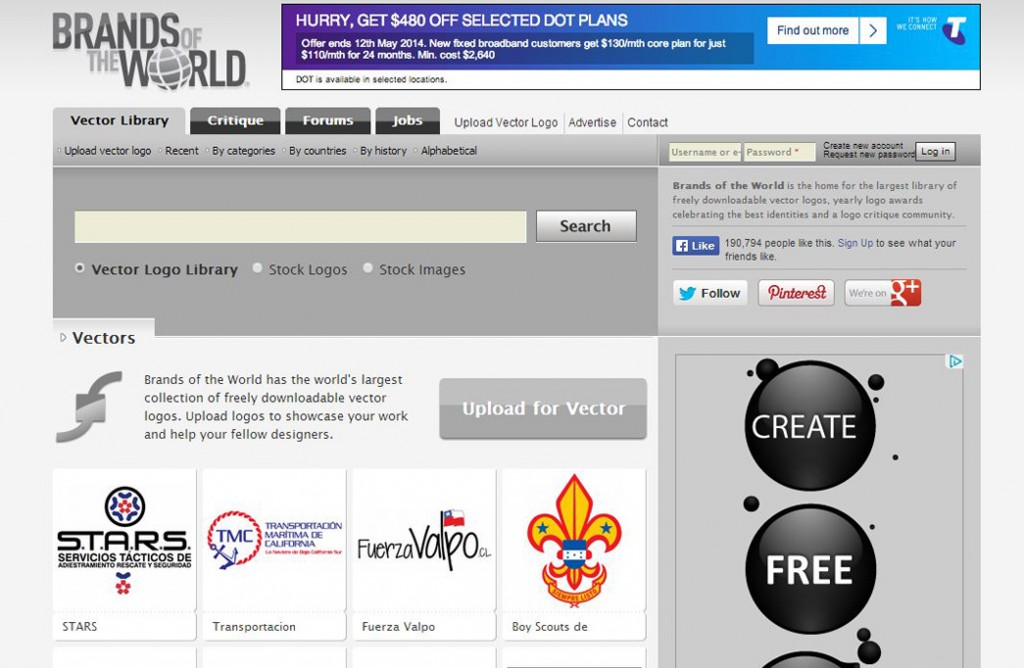The height and width of the screenshot is (668, 1024).
Task: Follow on Twitter
Action: (x=710, y=293)
